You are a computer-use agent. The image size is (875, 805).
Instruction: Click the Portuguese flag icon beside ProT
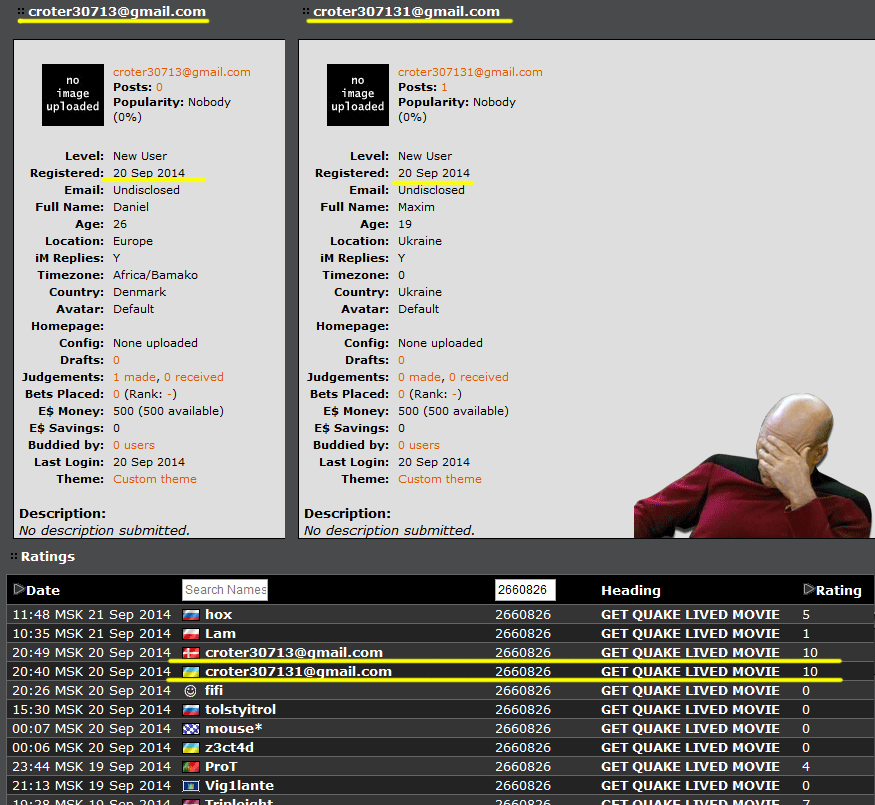click(x=190, y=767)
